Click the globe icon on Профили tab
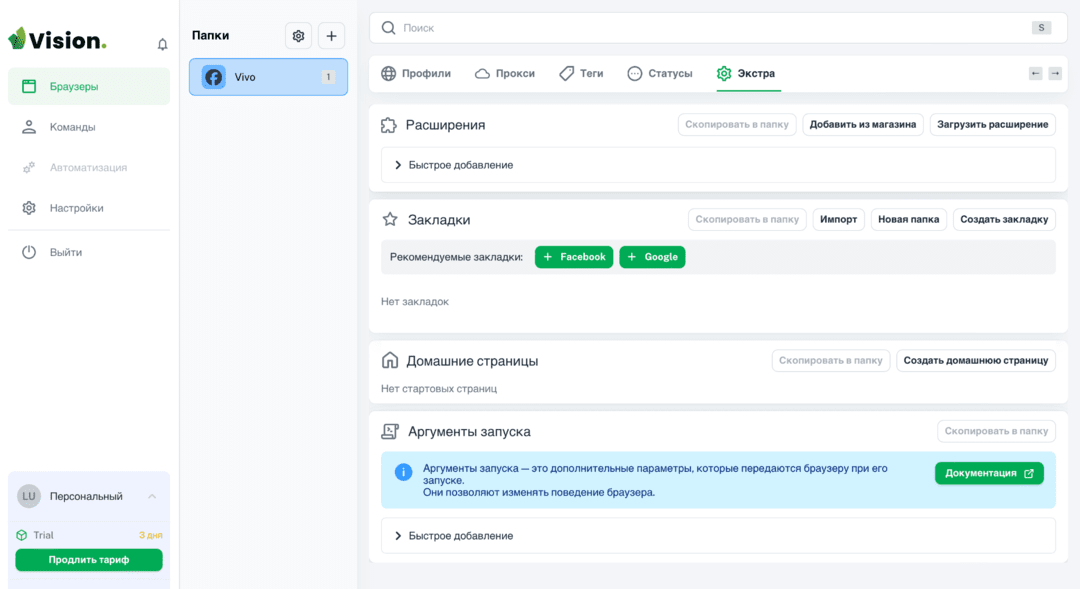Screen dimensions: 1080x589 point(388,73)
